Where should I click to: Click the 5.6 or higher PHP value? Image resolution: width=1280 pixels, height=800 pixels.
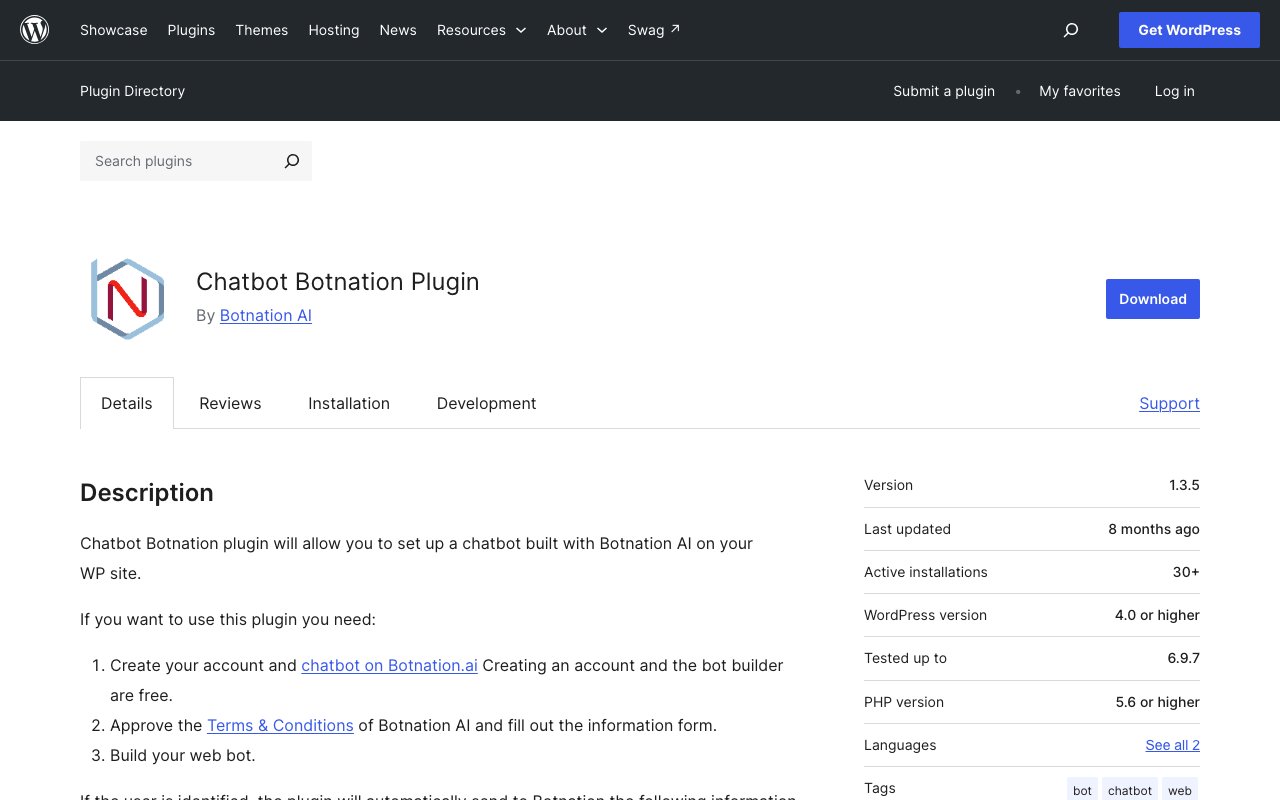tap(1158, 702)
